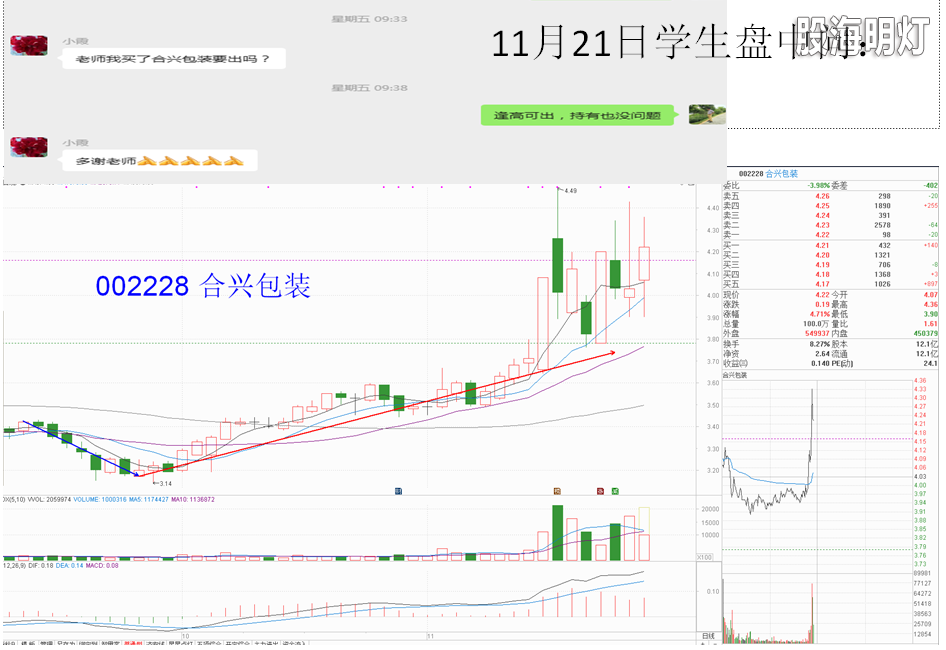This screenshot has width=946, height=650.
Task: Switch to the 日线 tab
Action: pos(708,636)
